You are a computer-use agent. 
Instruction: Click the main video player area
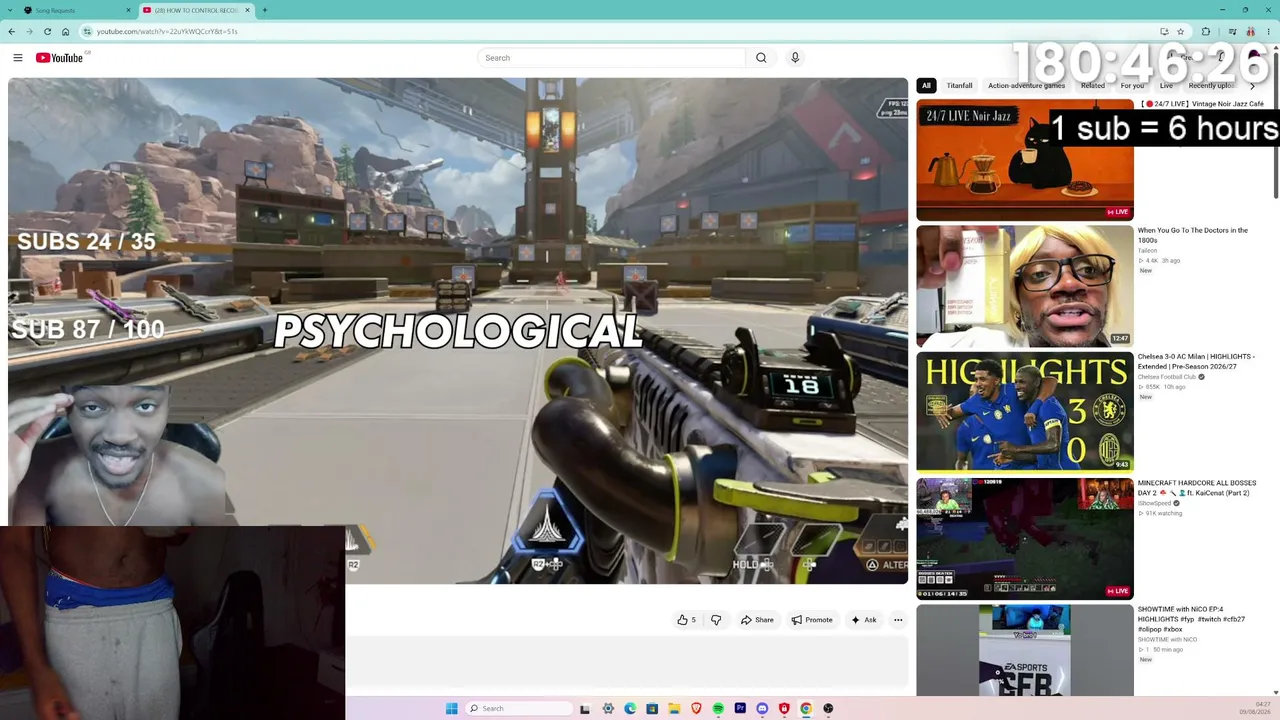(458, 331)
